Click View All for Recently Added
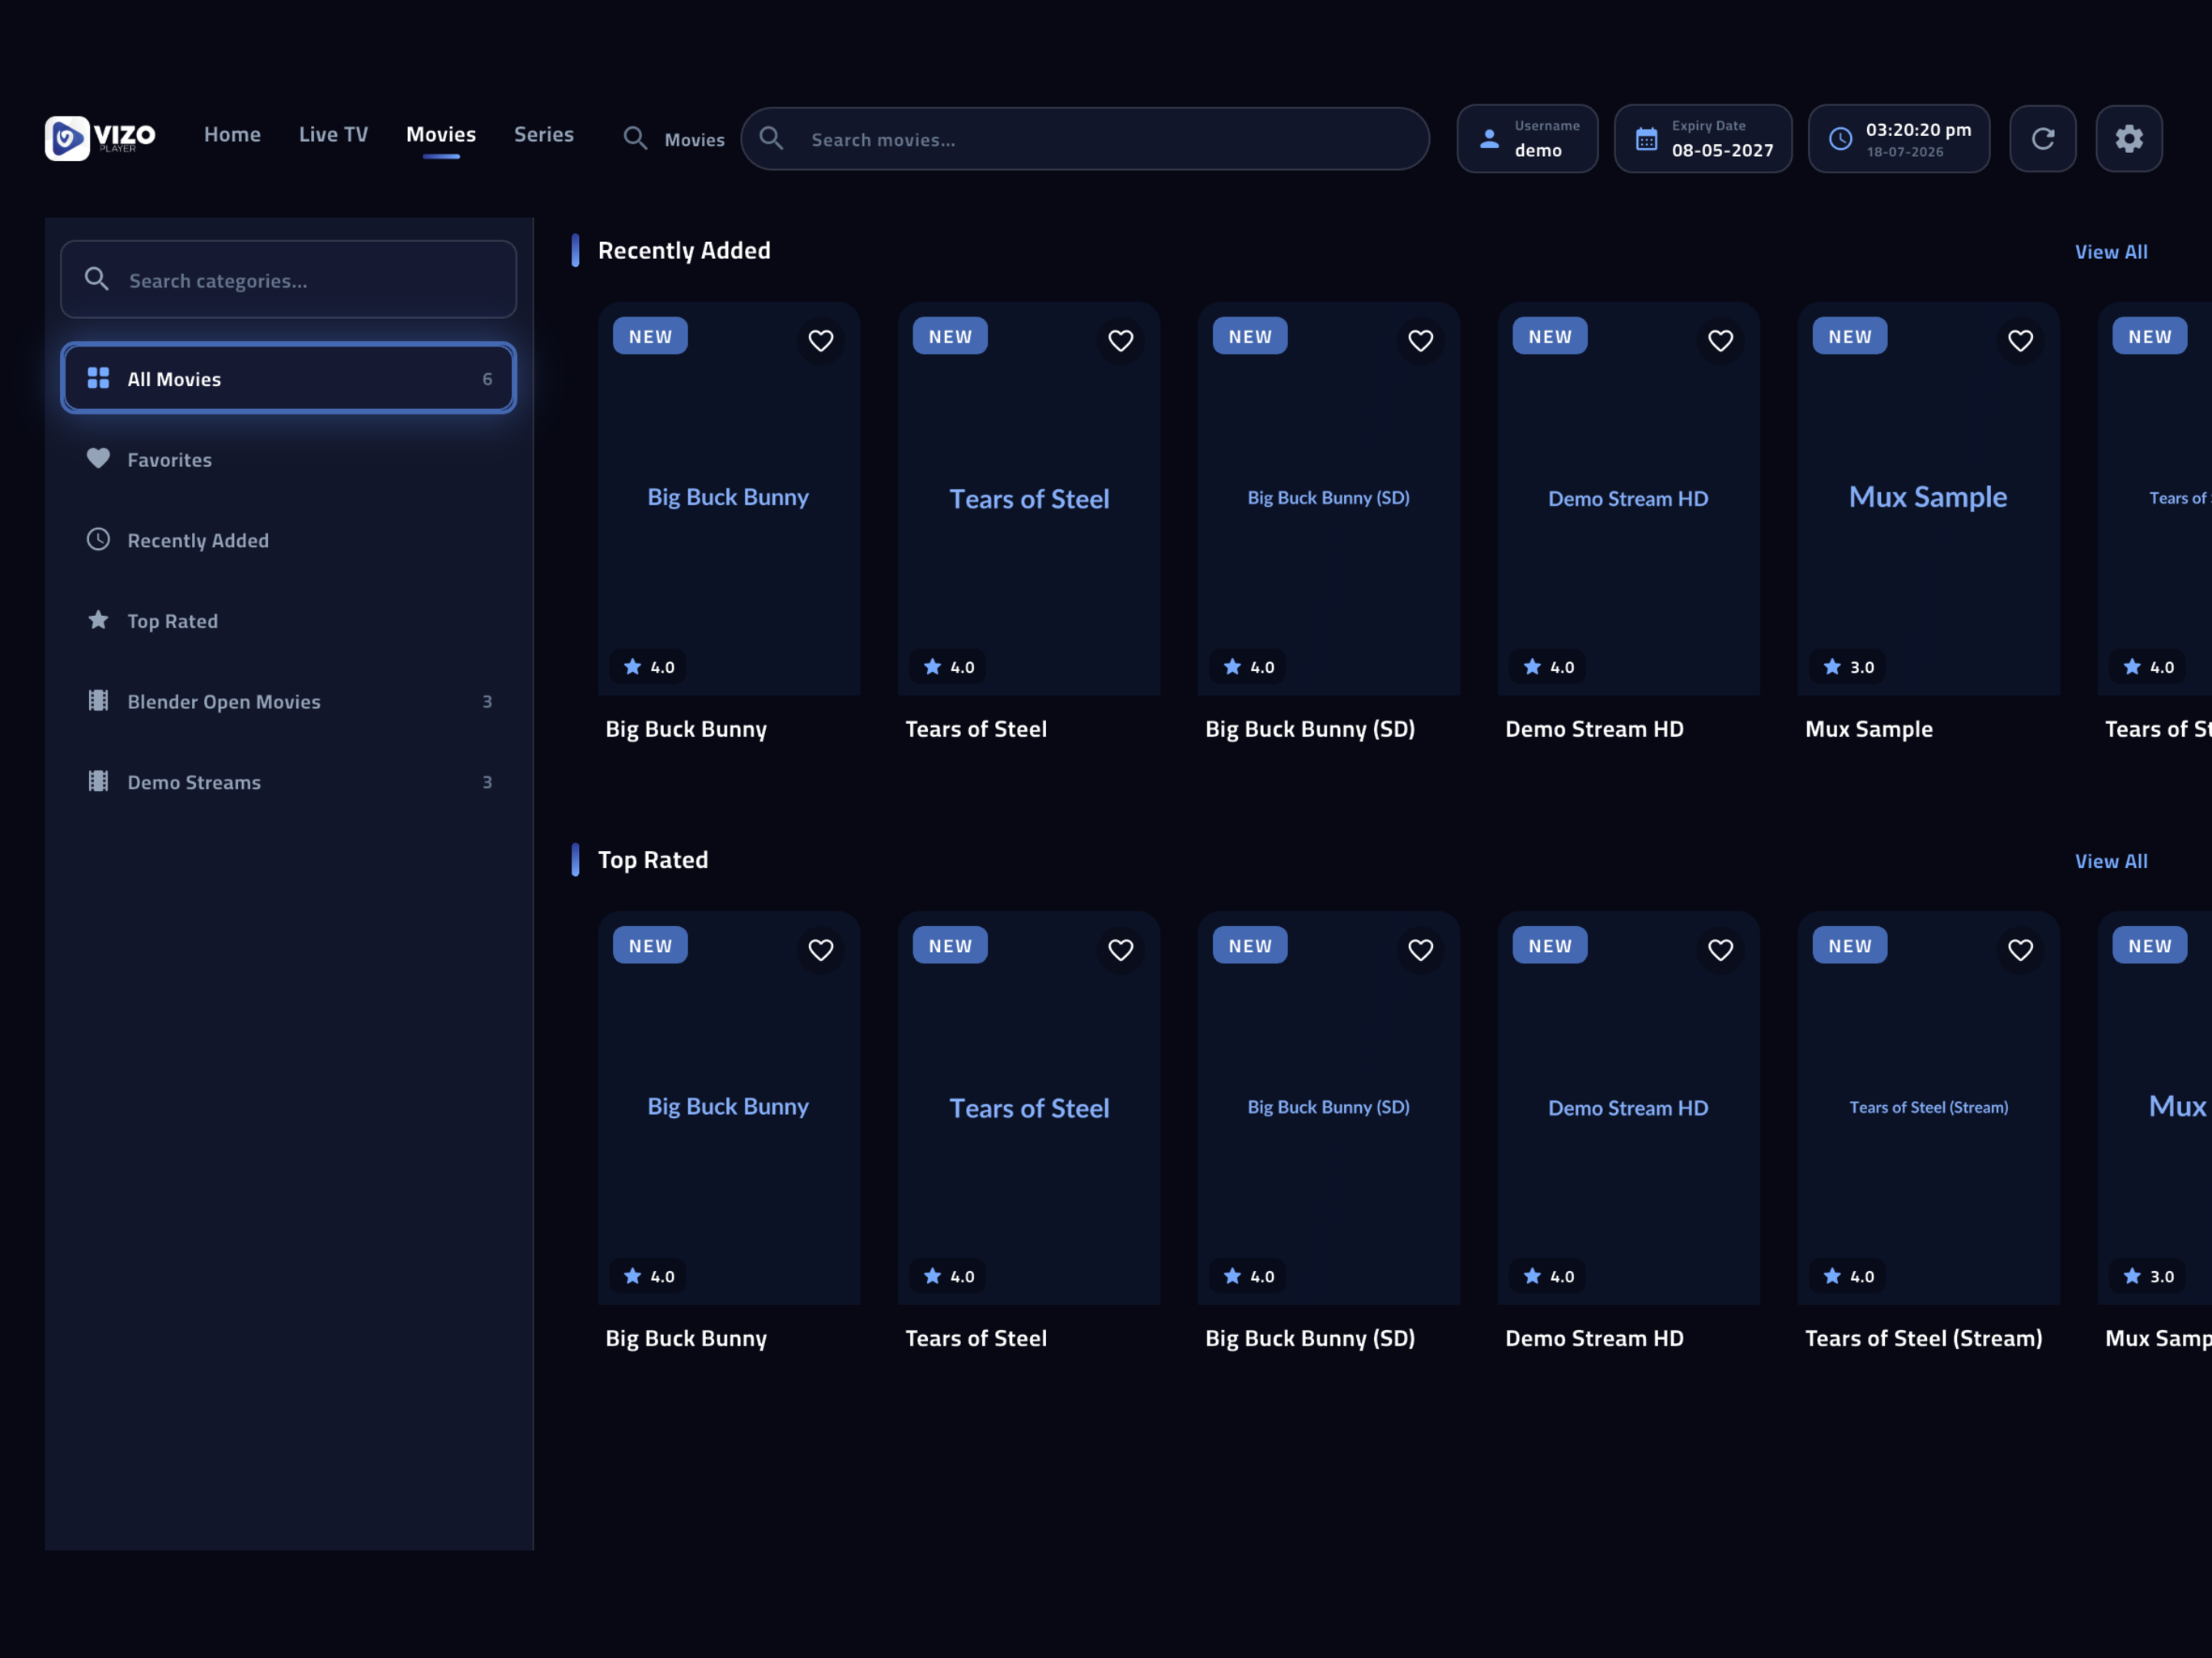2212x1658 pixels. coord(2110,252)
